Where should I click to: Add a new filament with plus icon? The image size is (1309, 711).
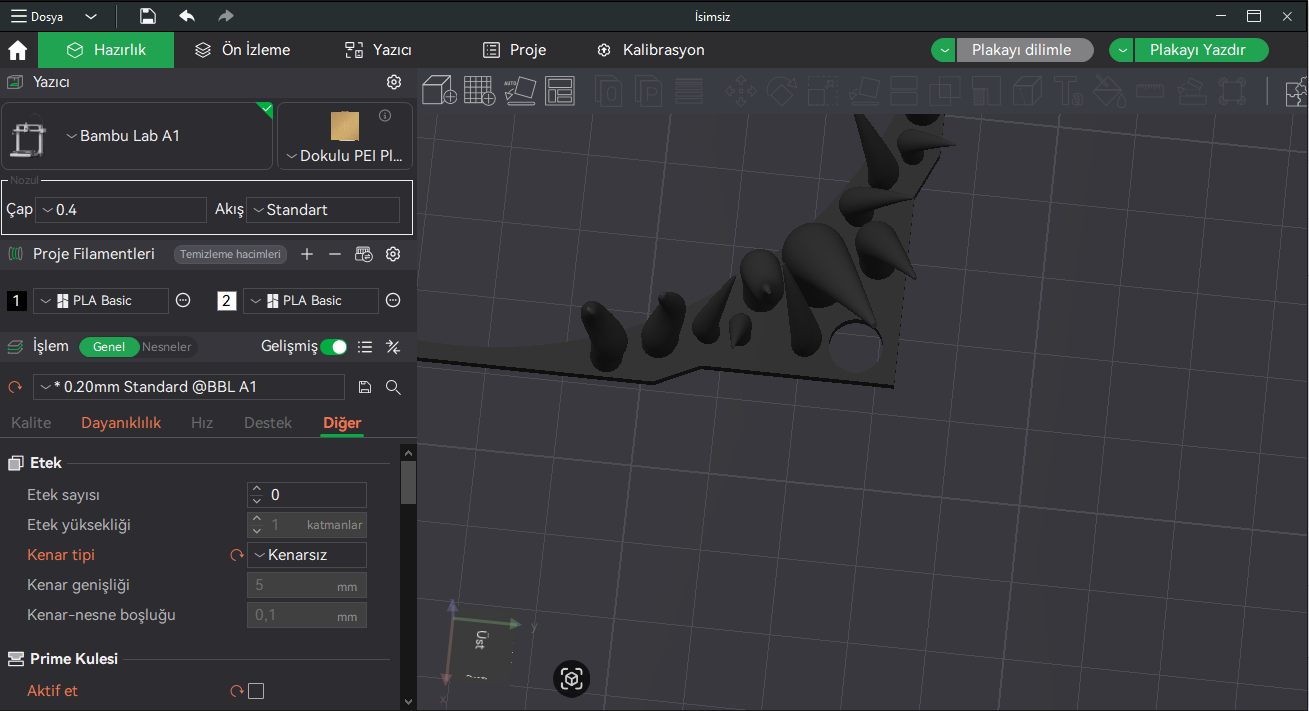(307, 254)
